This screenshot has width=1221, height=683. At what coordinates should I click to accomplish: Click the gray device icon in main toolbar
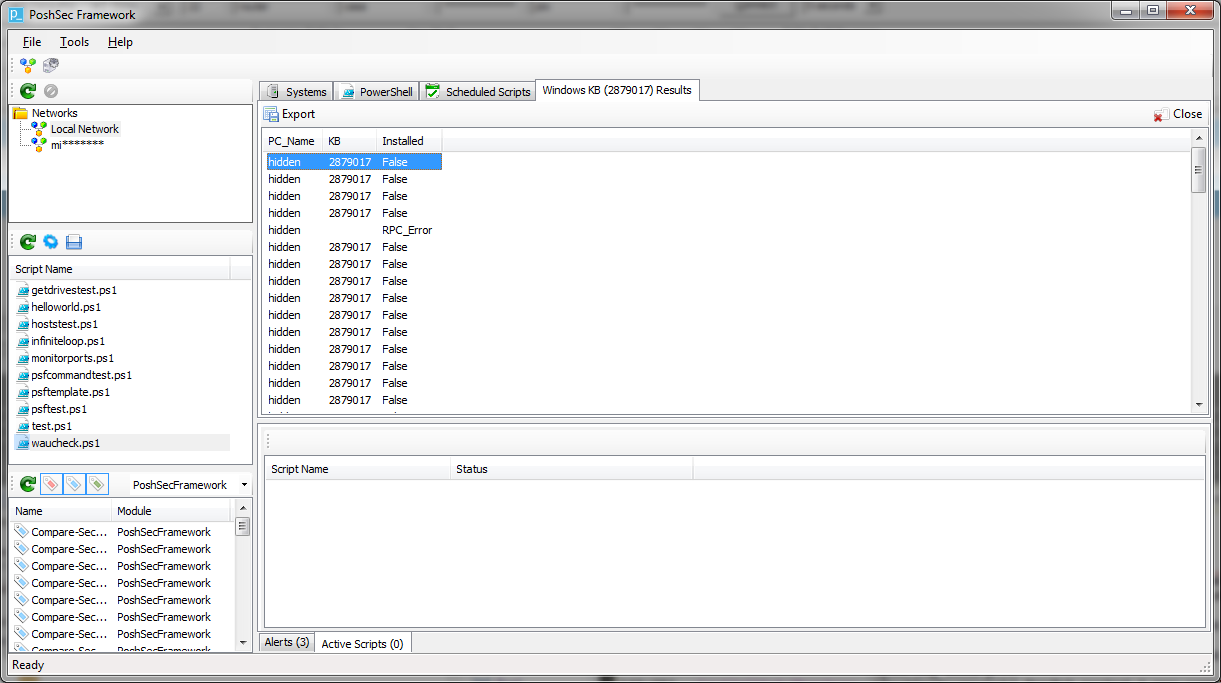coord(51,65)
